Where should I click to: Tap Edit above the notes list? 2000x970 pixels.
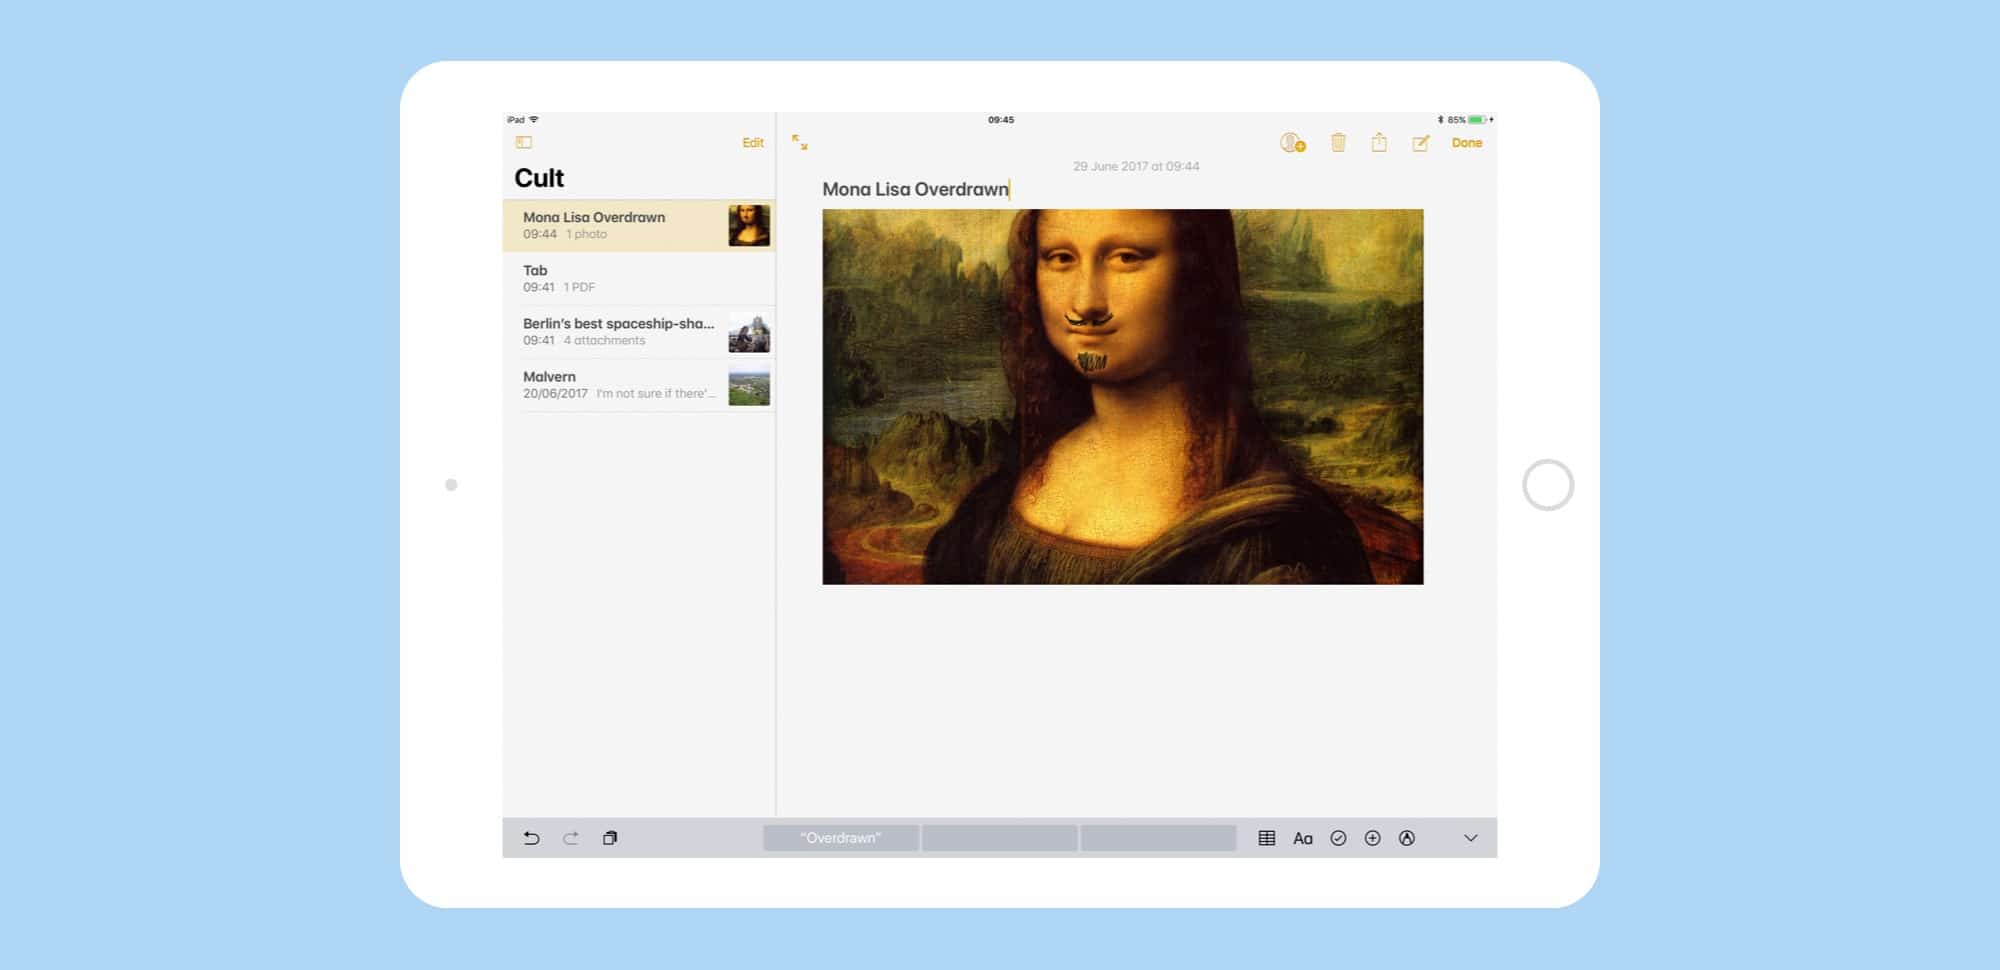pyautogui.click(x=753, y=143)
